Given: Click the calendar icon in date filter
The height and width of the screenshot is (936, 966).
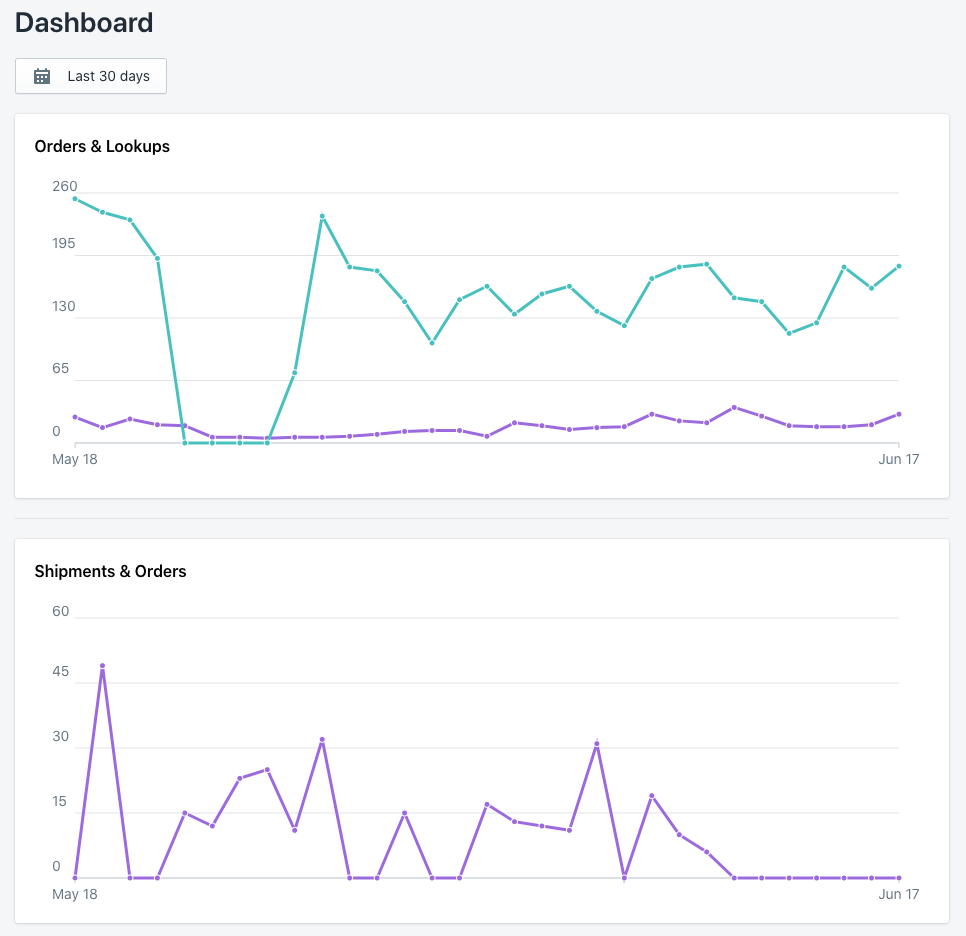Looking at the screenshot, I should (x=42, y=76).
